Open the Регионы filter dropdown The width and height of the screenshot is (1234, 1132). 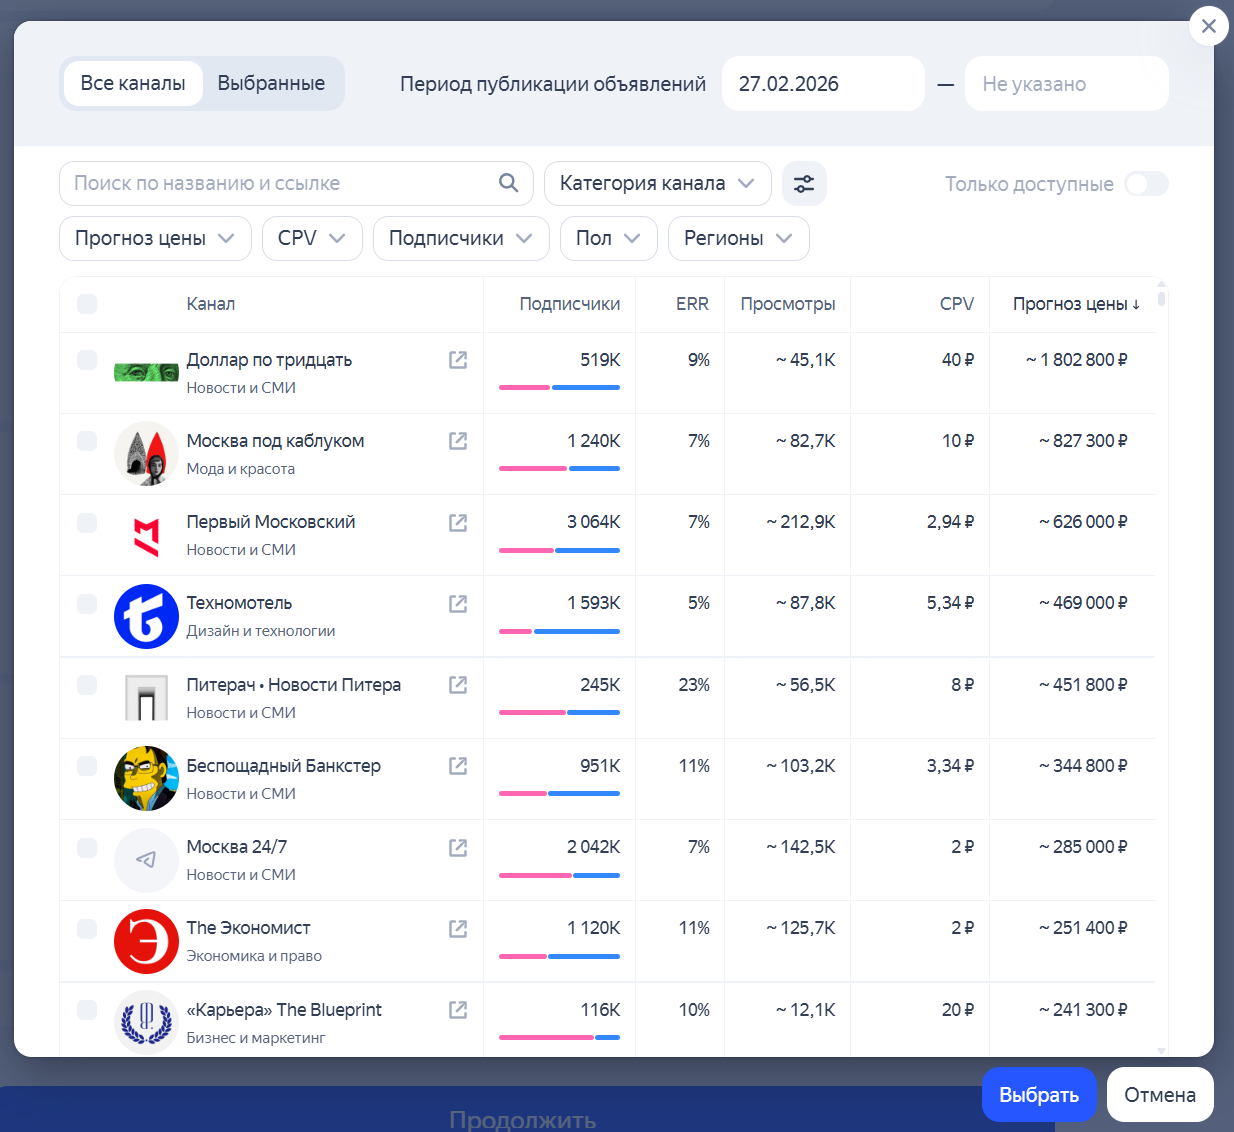(738, 238)
